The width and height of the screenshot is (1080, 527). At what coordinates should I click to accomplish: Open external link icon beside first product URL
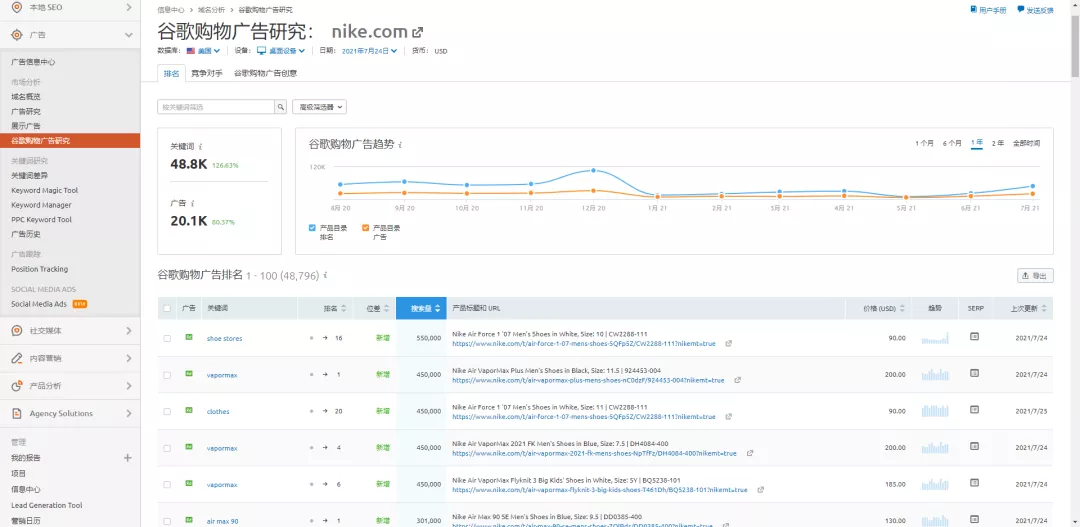[728, 343]
